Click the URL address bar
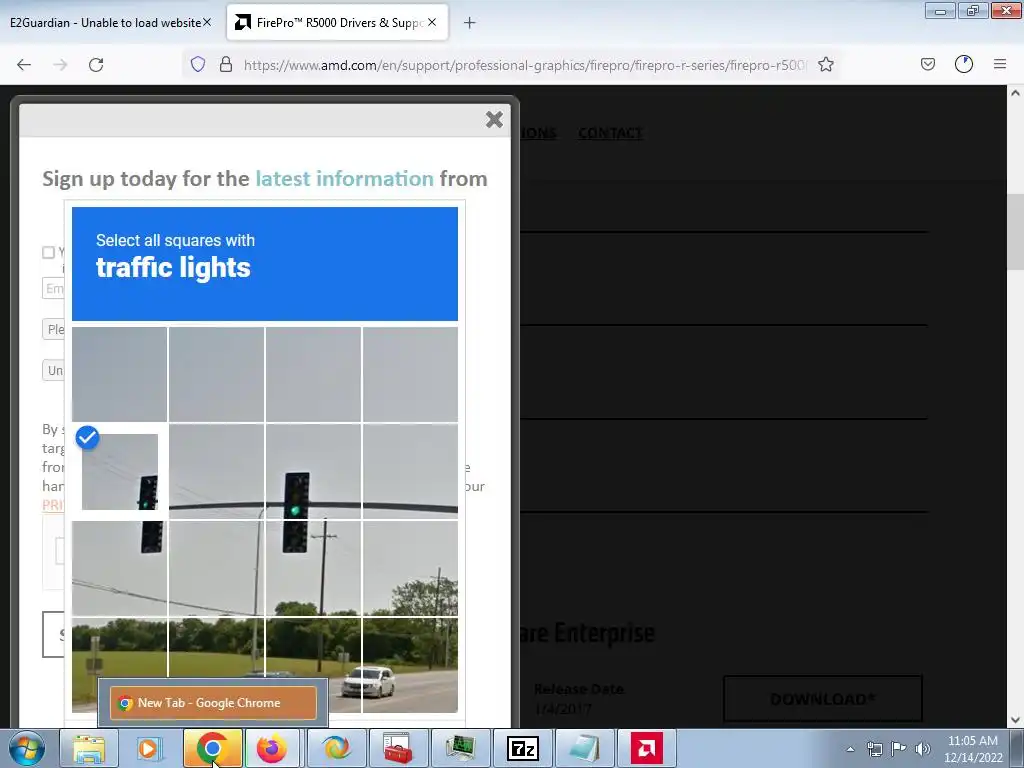This screenshot has height=768, width=1024. pyautogui.click(x=525, y=65)
